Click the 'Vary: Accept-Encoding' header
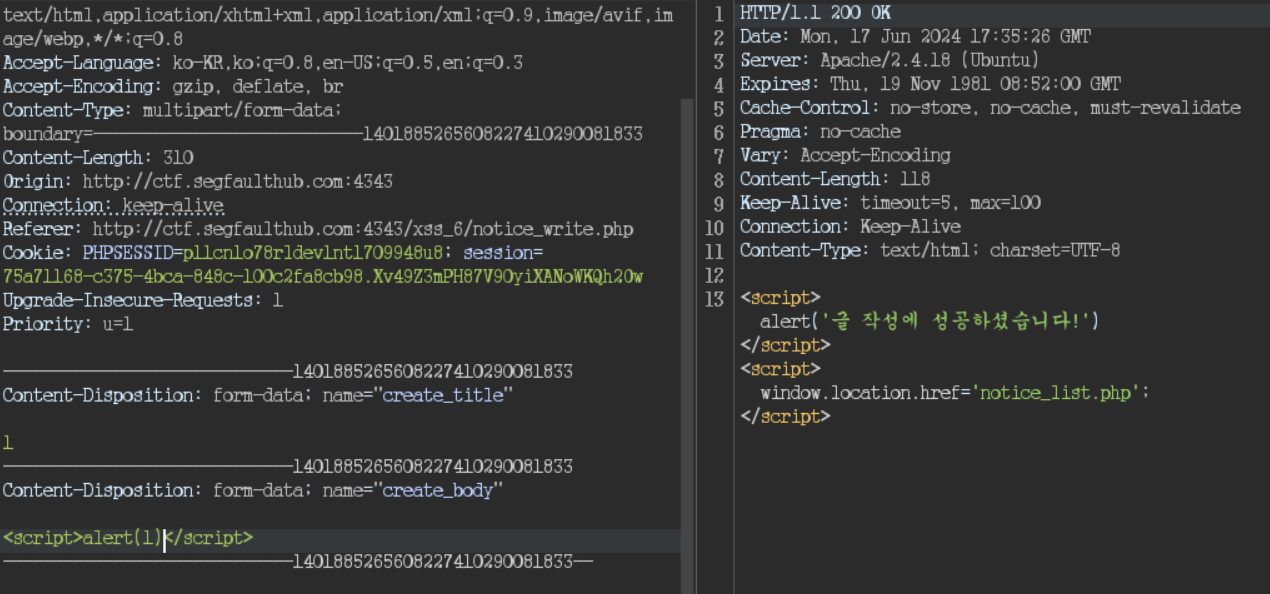The image size is (1270, 594). (845, 156)
